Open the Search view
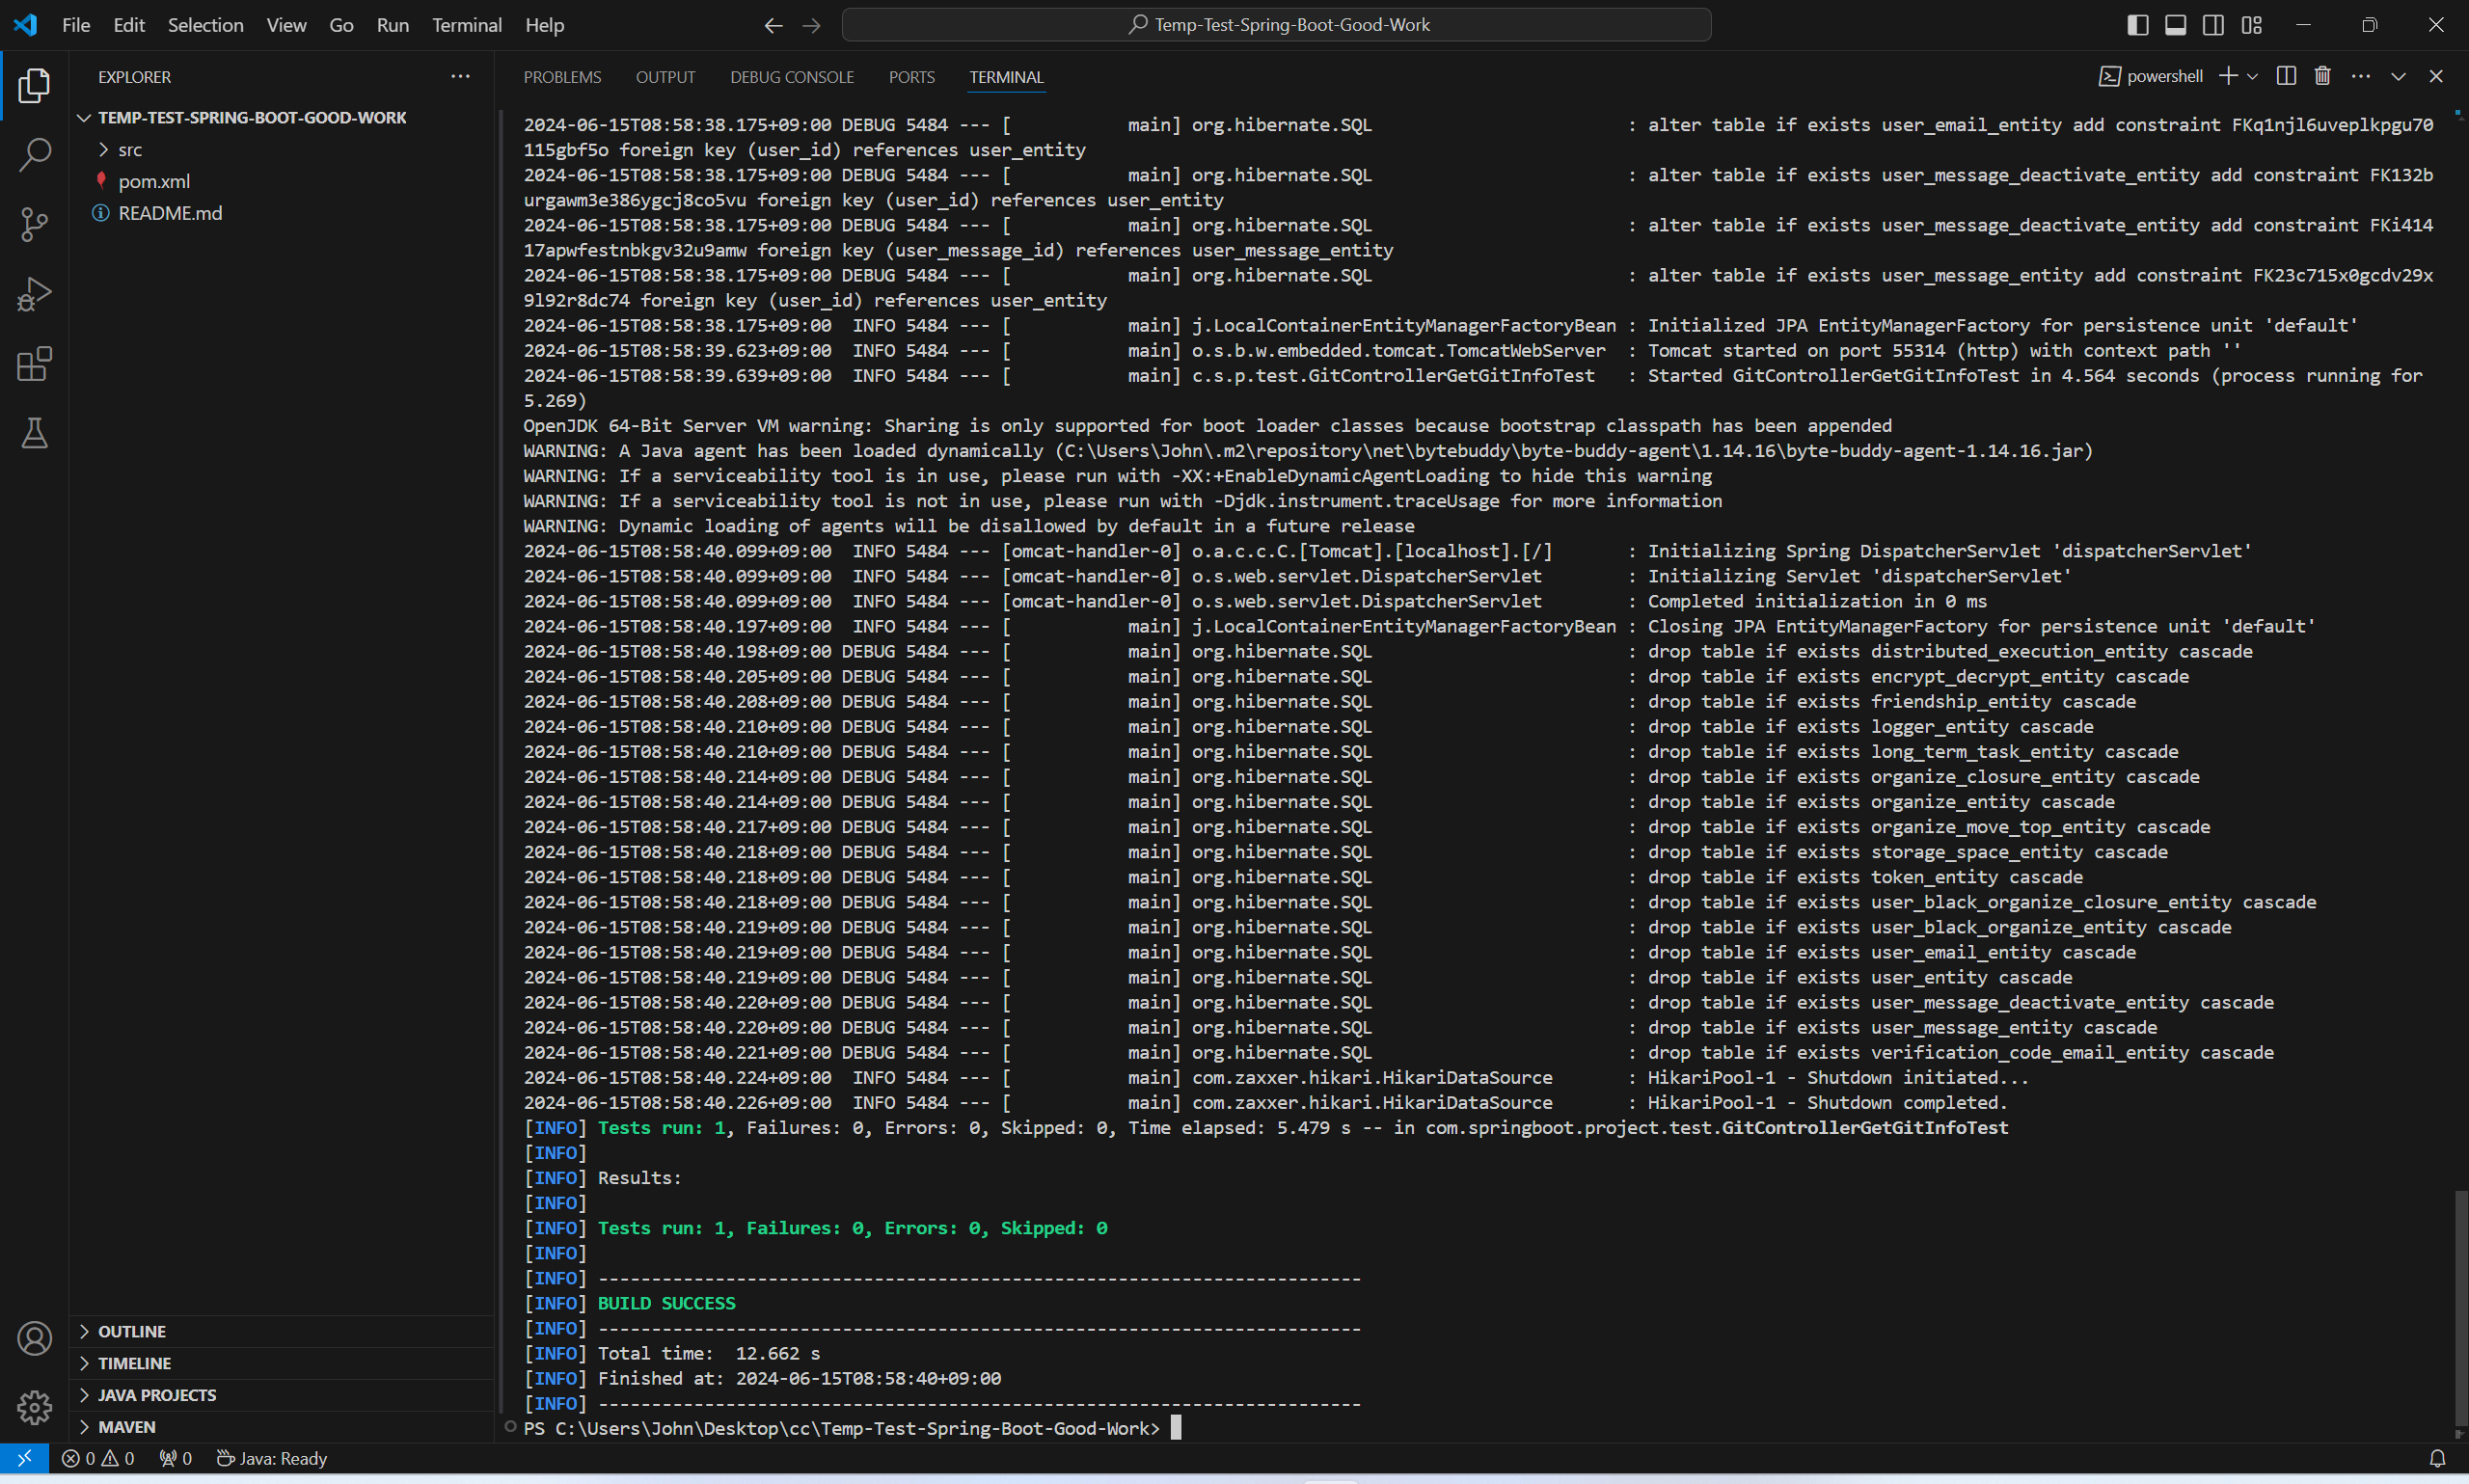The image size is (2469, 1484). [x=35, y=154]
